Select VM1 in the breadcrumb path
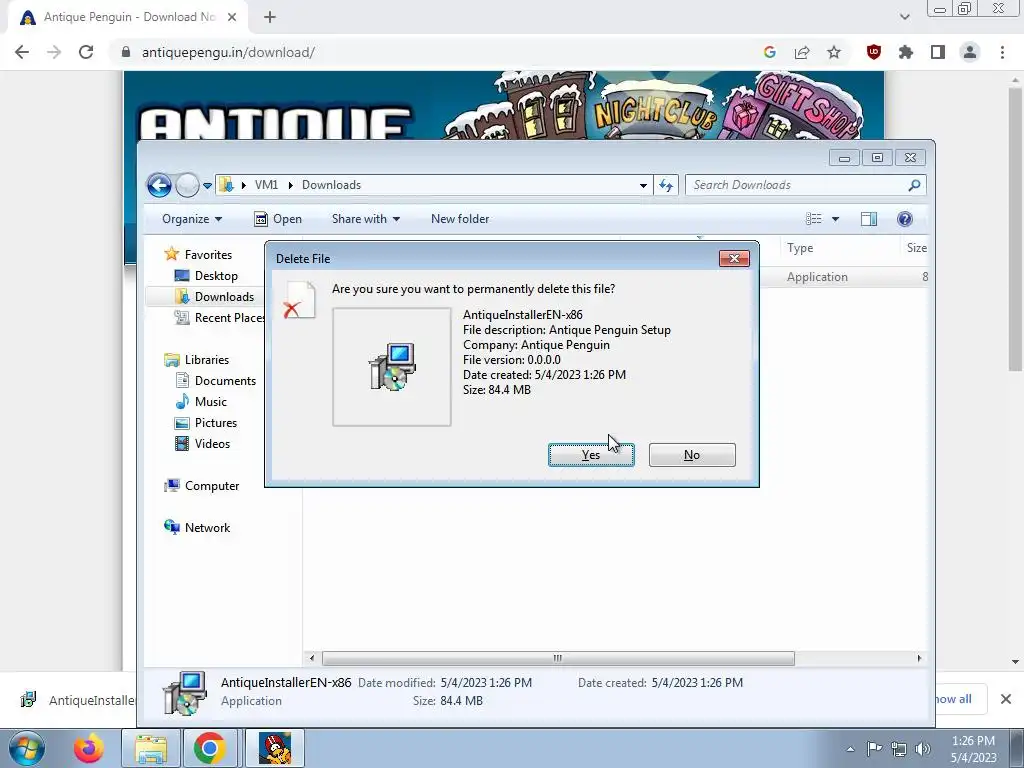 266,185
